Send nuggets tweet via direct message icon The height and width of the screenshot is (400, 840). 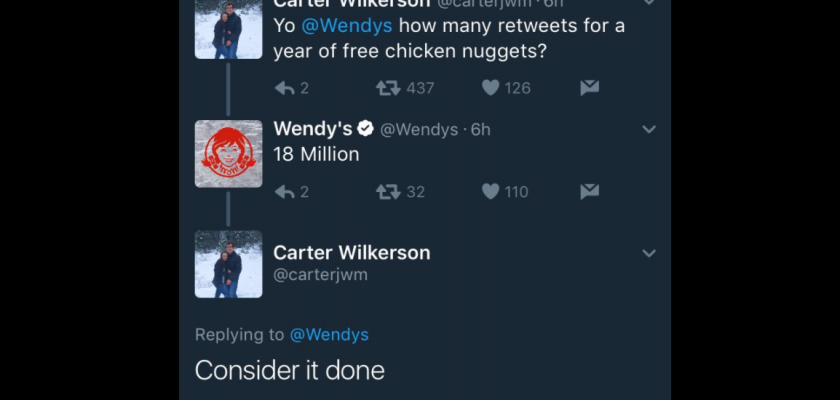coord(590,88)
